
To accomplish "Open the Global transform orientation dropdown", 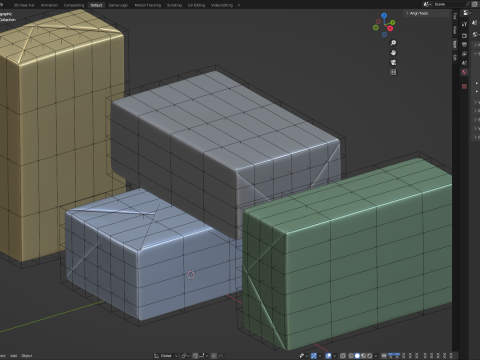I will [x=166, y=356].
